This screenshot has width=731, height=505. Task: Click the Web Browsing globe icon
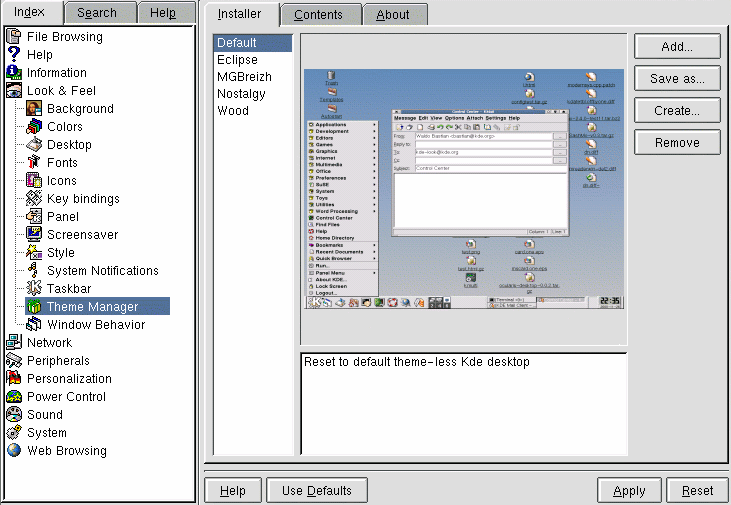[x=14, y=451]
